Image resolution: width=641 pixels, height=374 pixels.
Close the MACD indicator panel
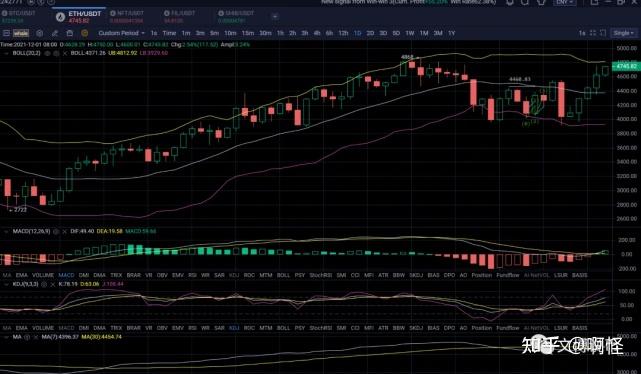[65, 232]
